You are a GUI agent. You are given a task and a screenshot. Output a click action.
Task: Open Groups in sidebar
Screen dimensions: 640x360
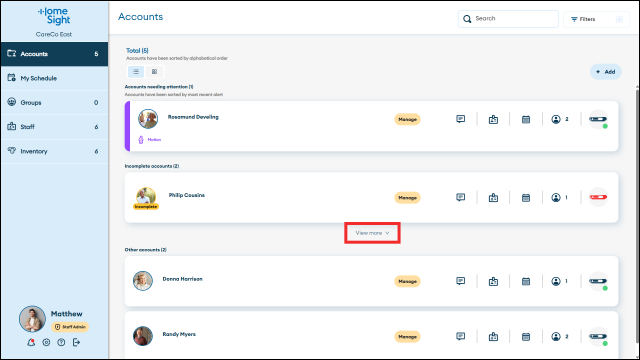coord(54,102)
